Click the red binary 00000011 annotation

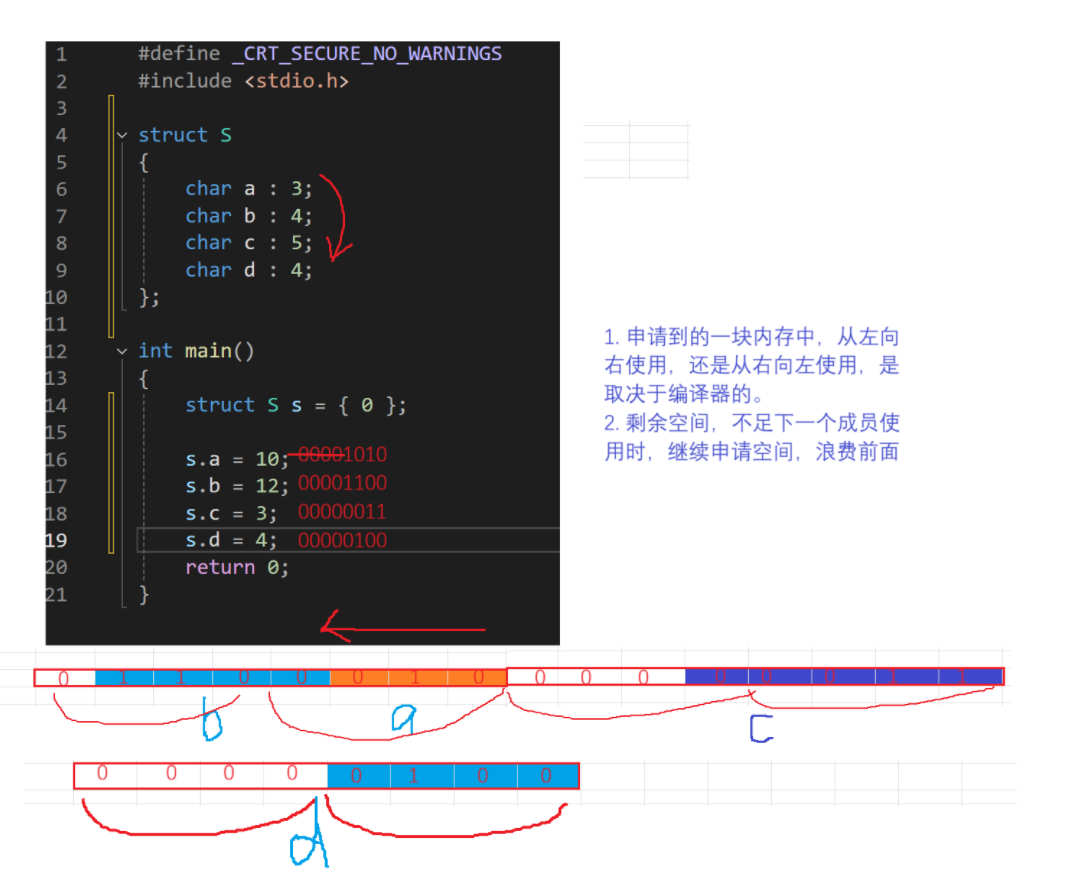343,512
